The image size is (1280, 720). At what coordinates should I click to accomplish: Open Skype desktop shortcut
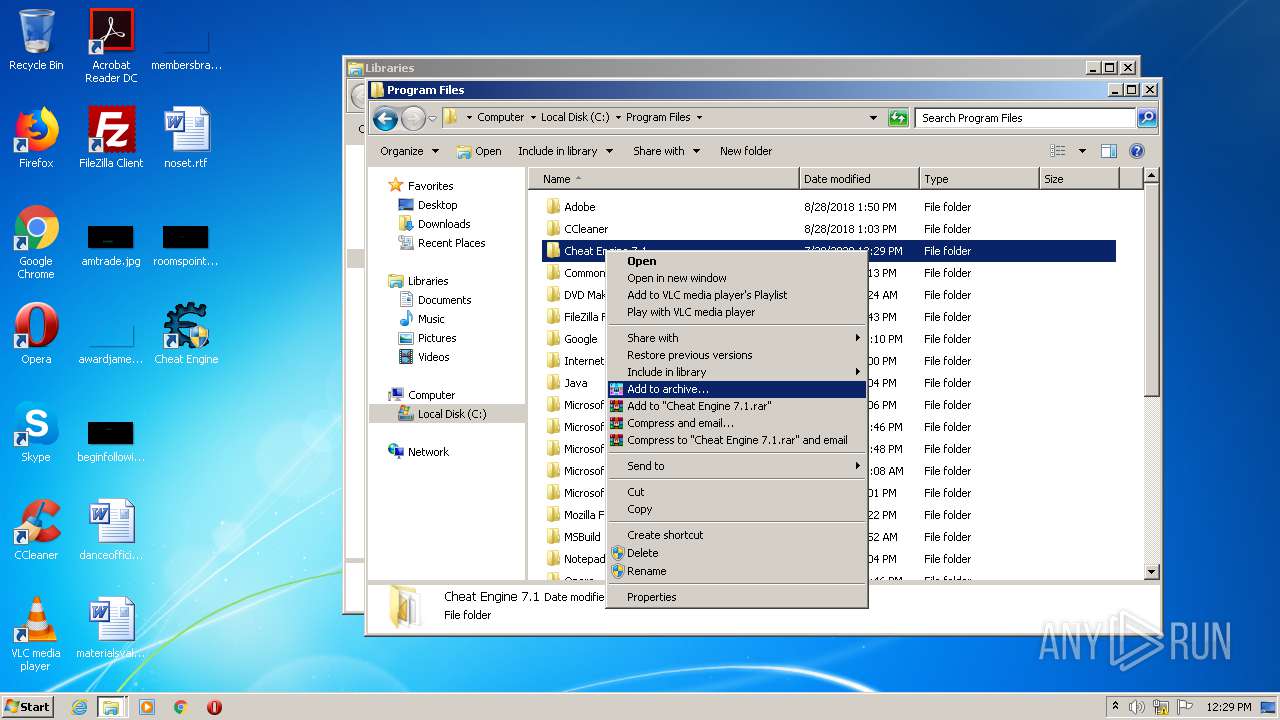(x=36, y=432)
